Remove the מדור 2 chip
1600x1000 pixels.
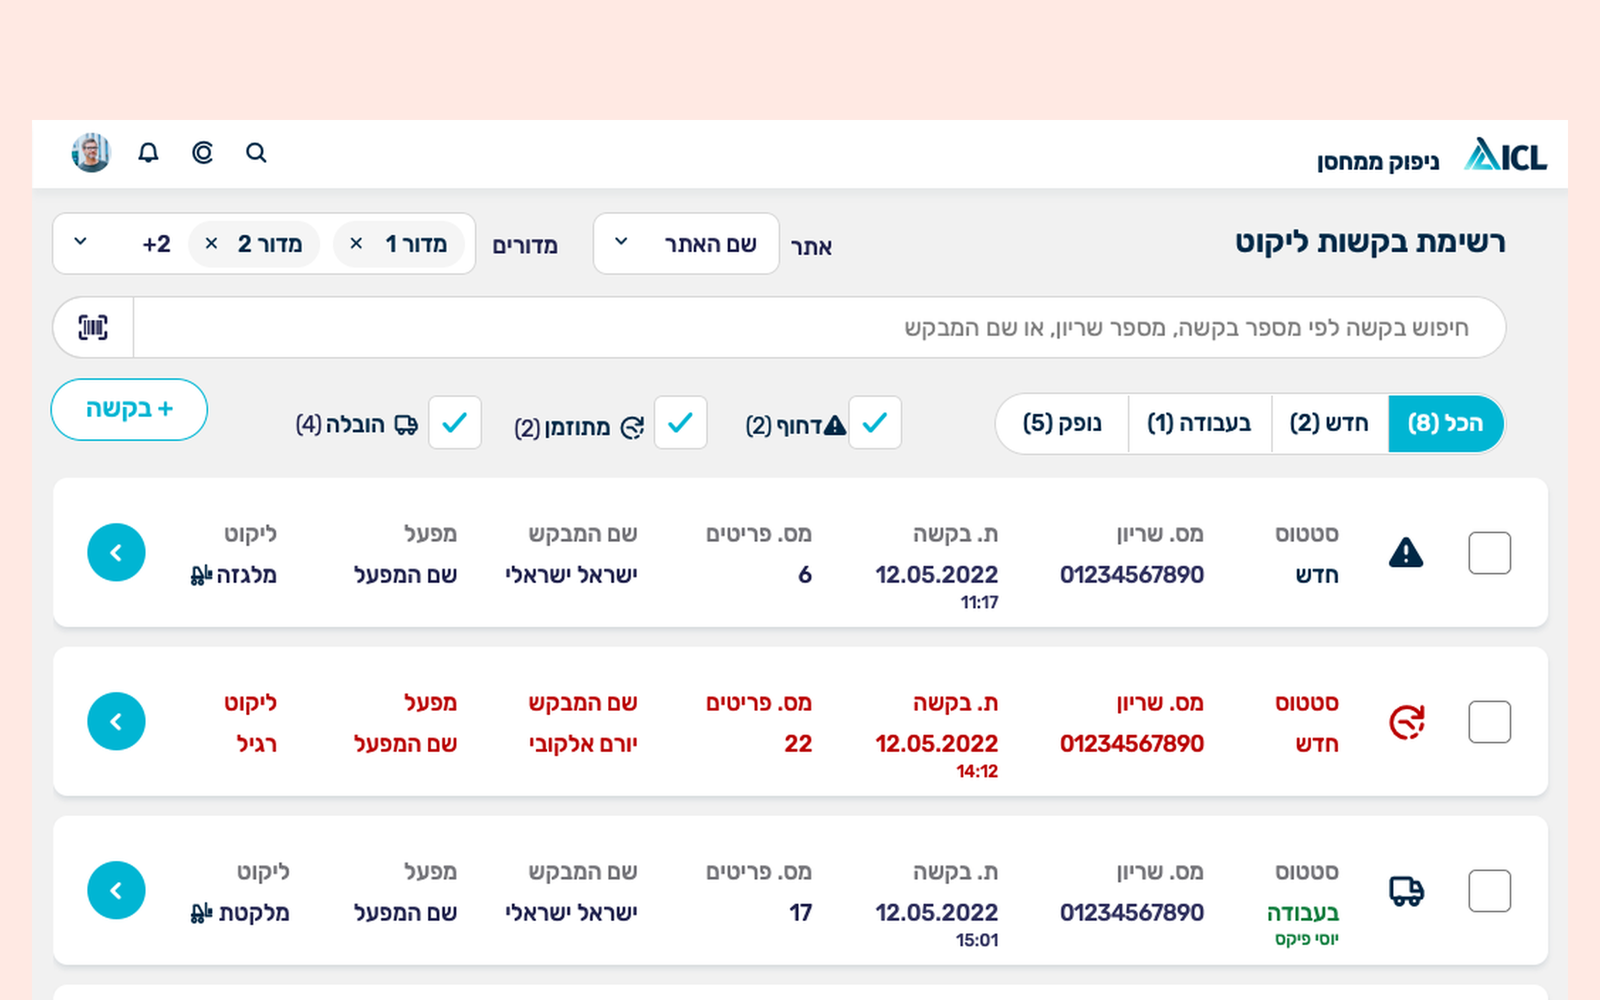pyautogui.click(x=211, y=244)
